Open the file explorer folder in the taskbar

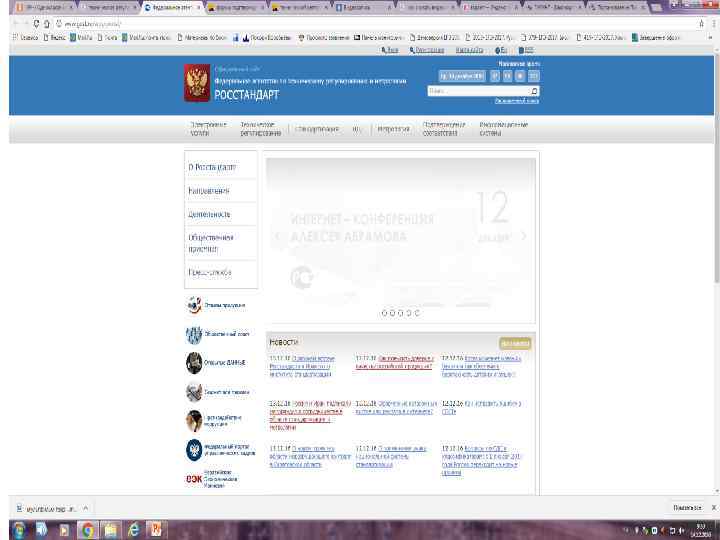point(110,530)
